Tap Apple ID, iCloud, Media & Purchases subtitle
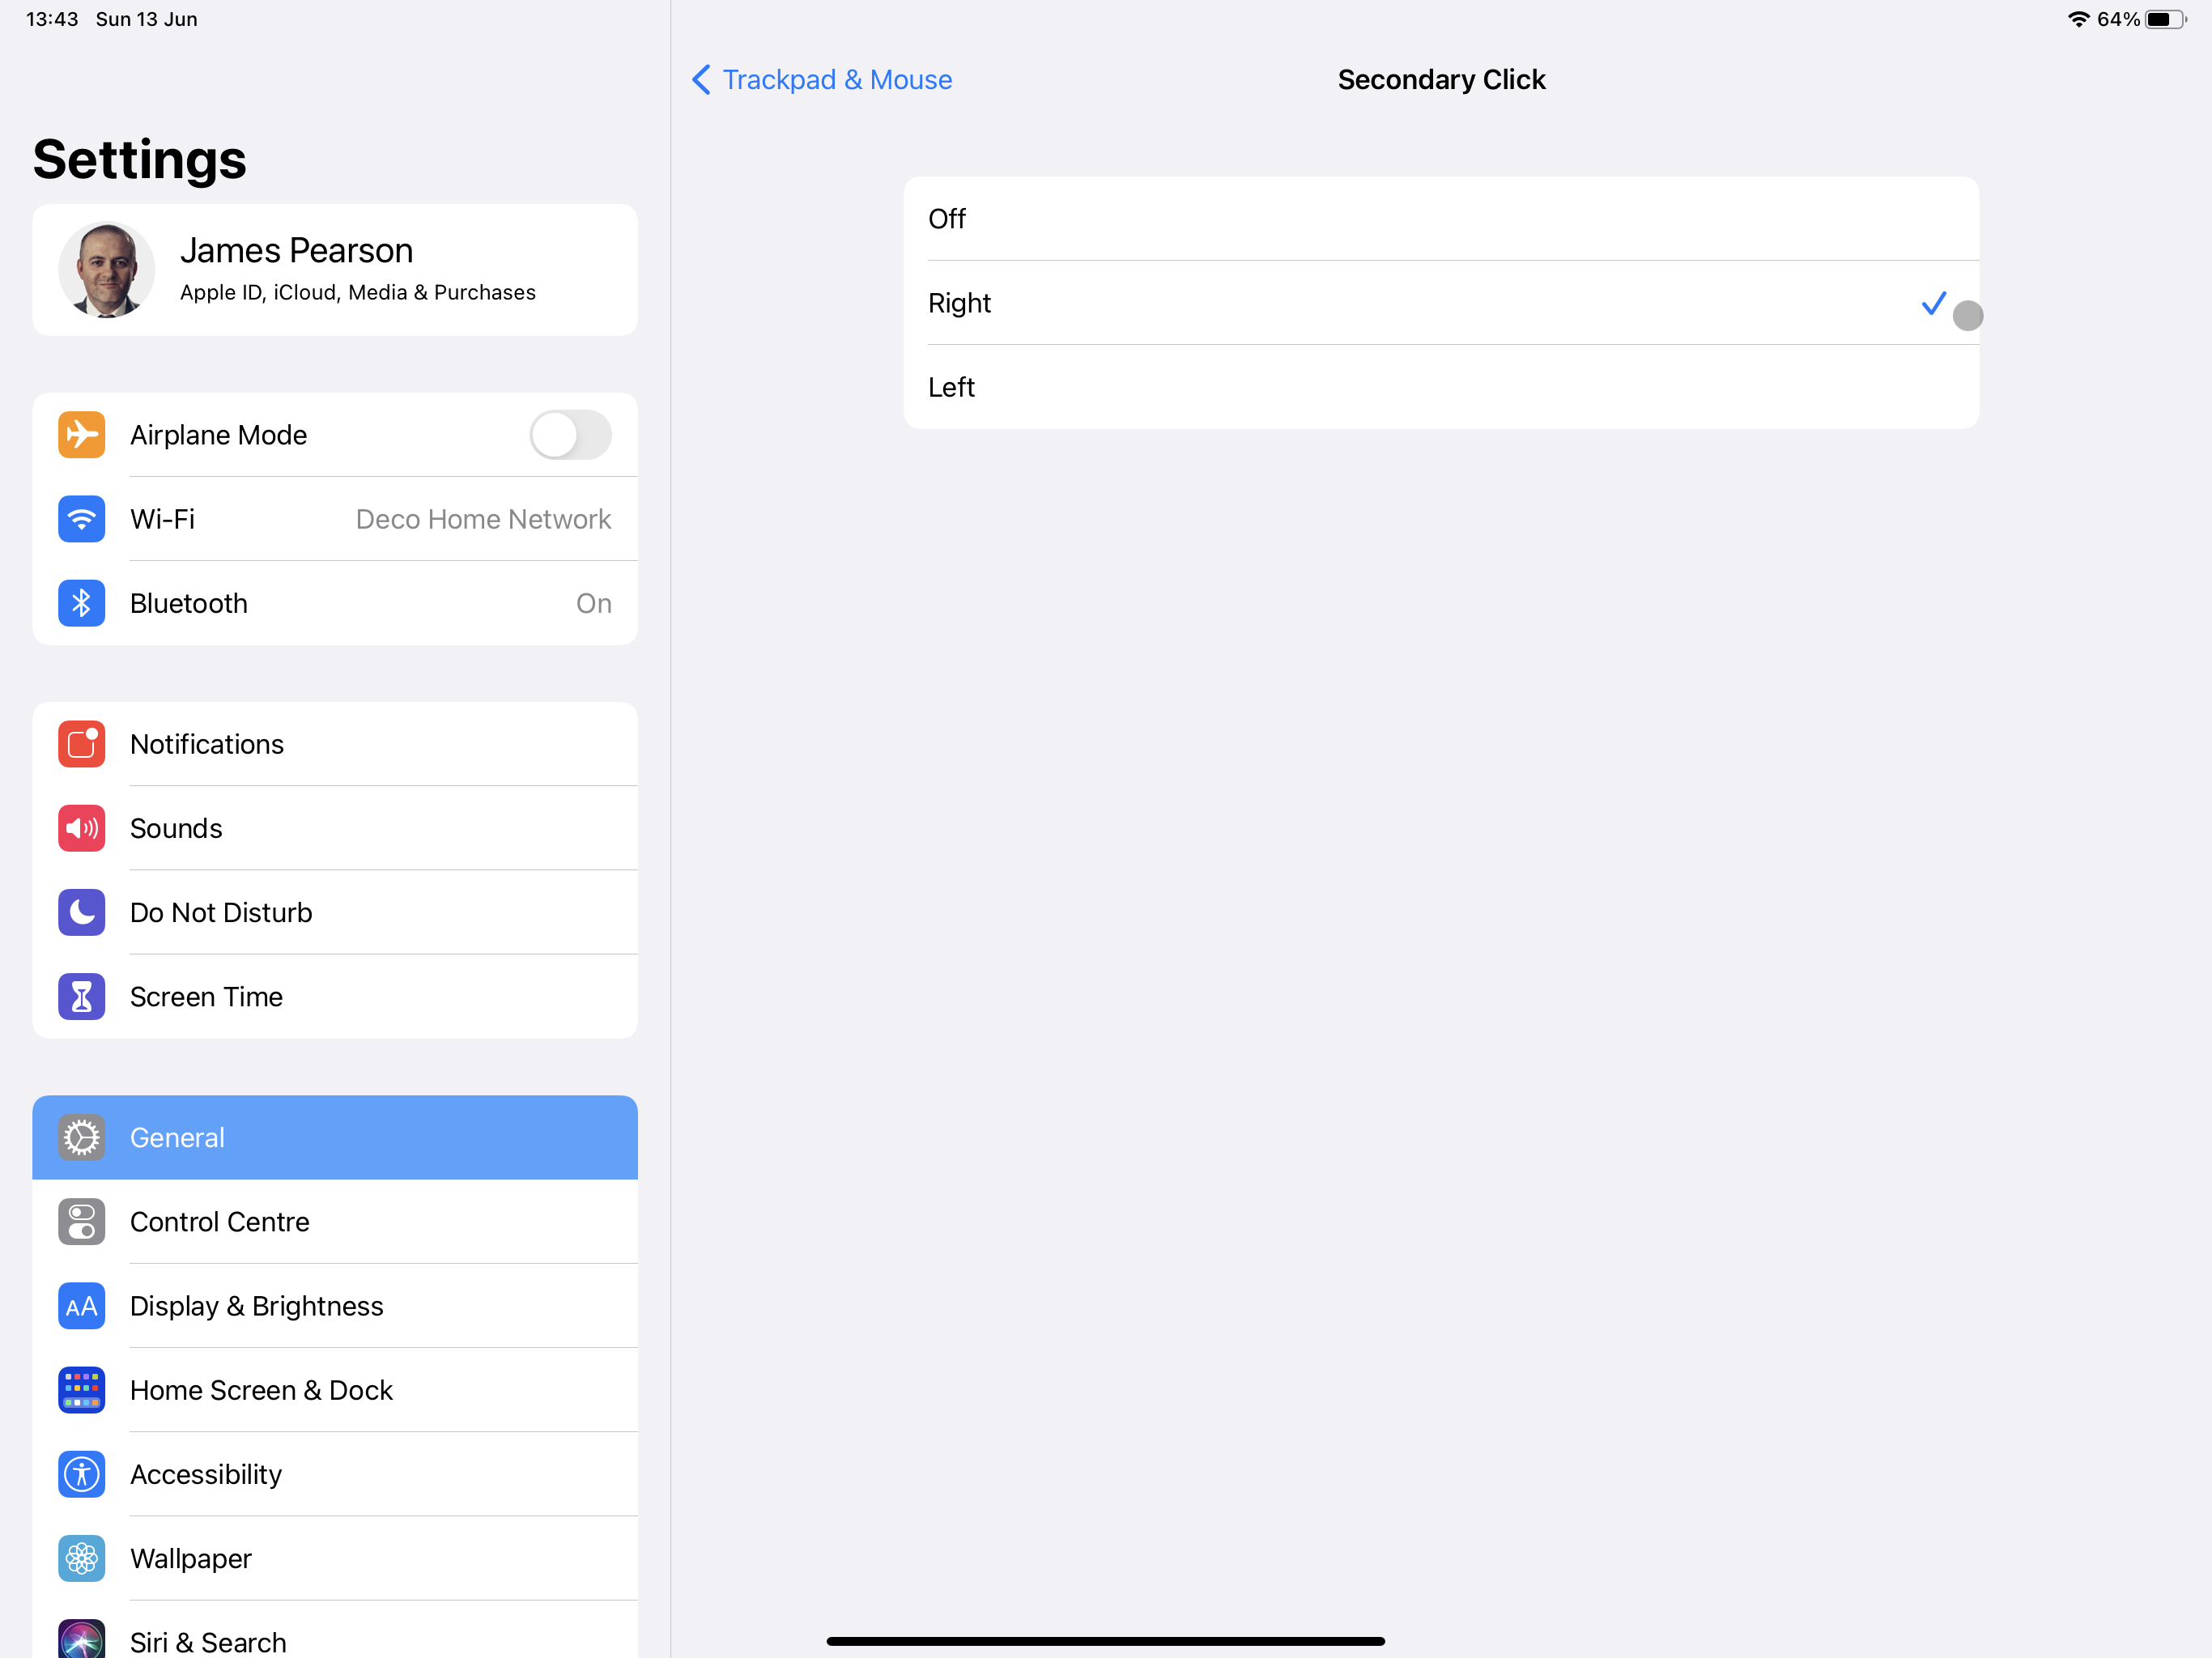Viewport: 2212px width, 1658px height. click(358, 293)
